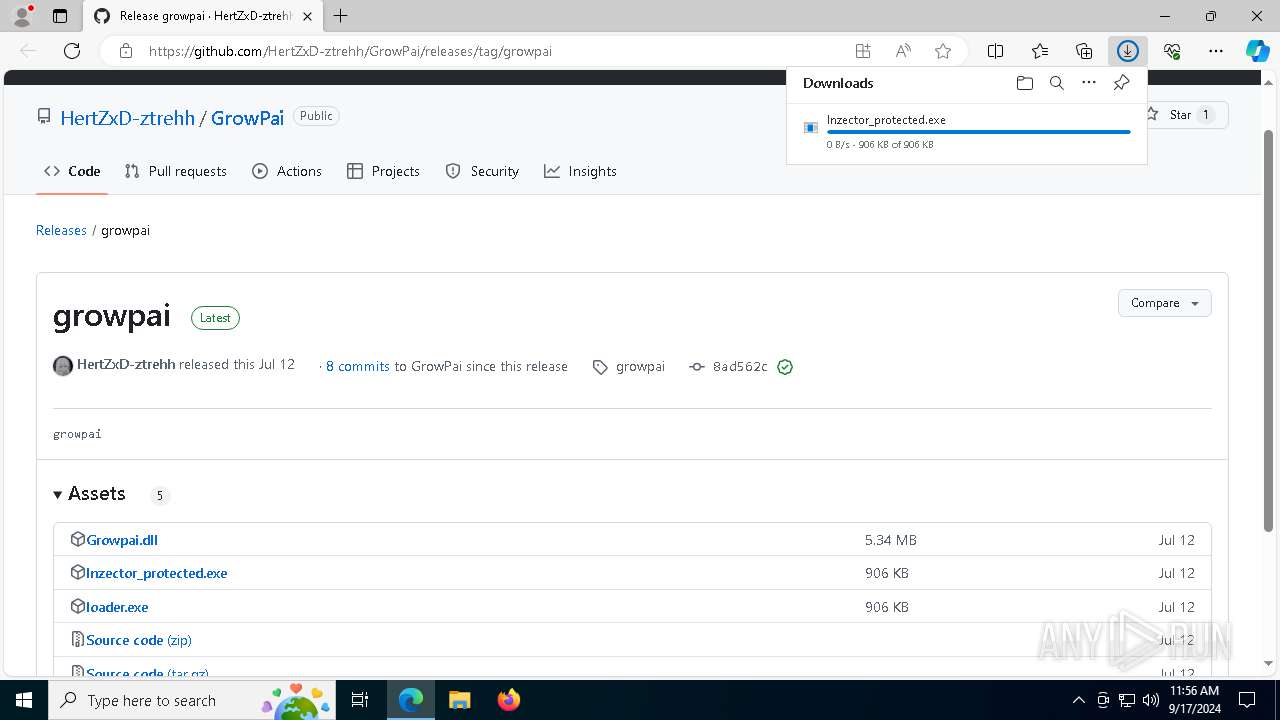Open downloads folder from Downloads panel
This screenshot has width=1280, height=720.
click(1025, 83)
